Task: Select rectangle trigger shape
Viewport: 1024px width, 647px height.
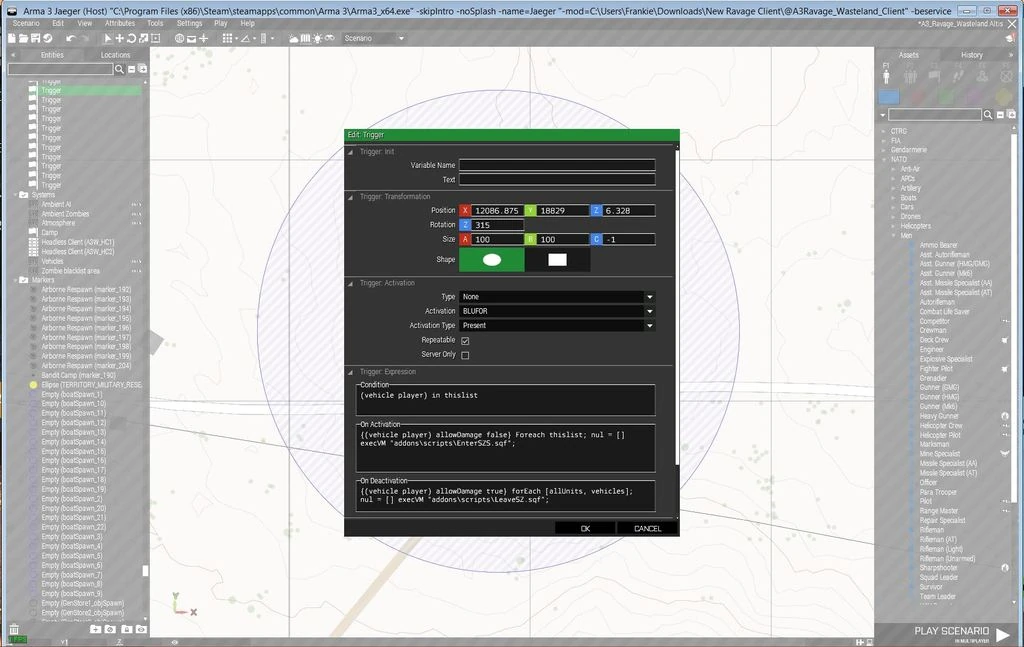Action: pyautogui.click(x=557, y=260)
